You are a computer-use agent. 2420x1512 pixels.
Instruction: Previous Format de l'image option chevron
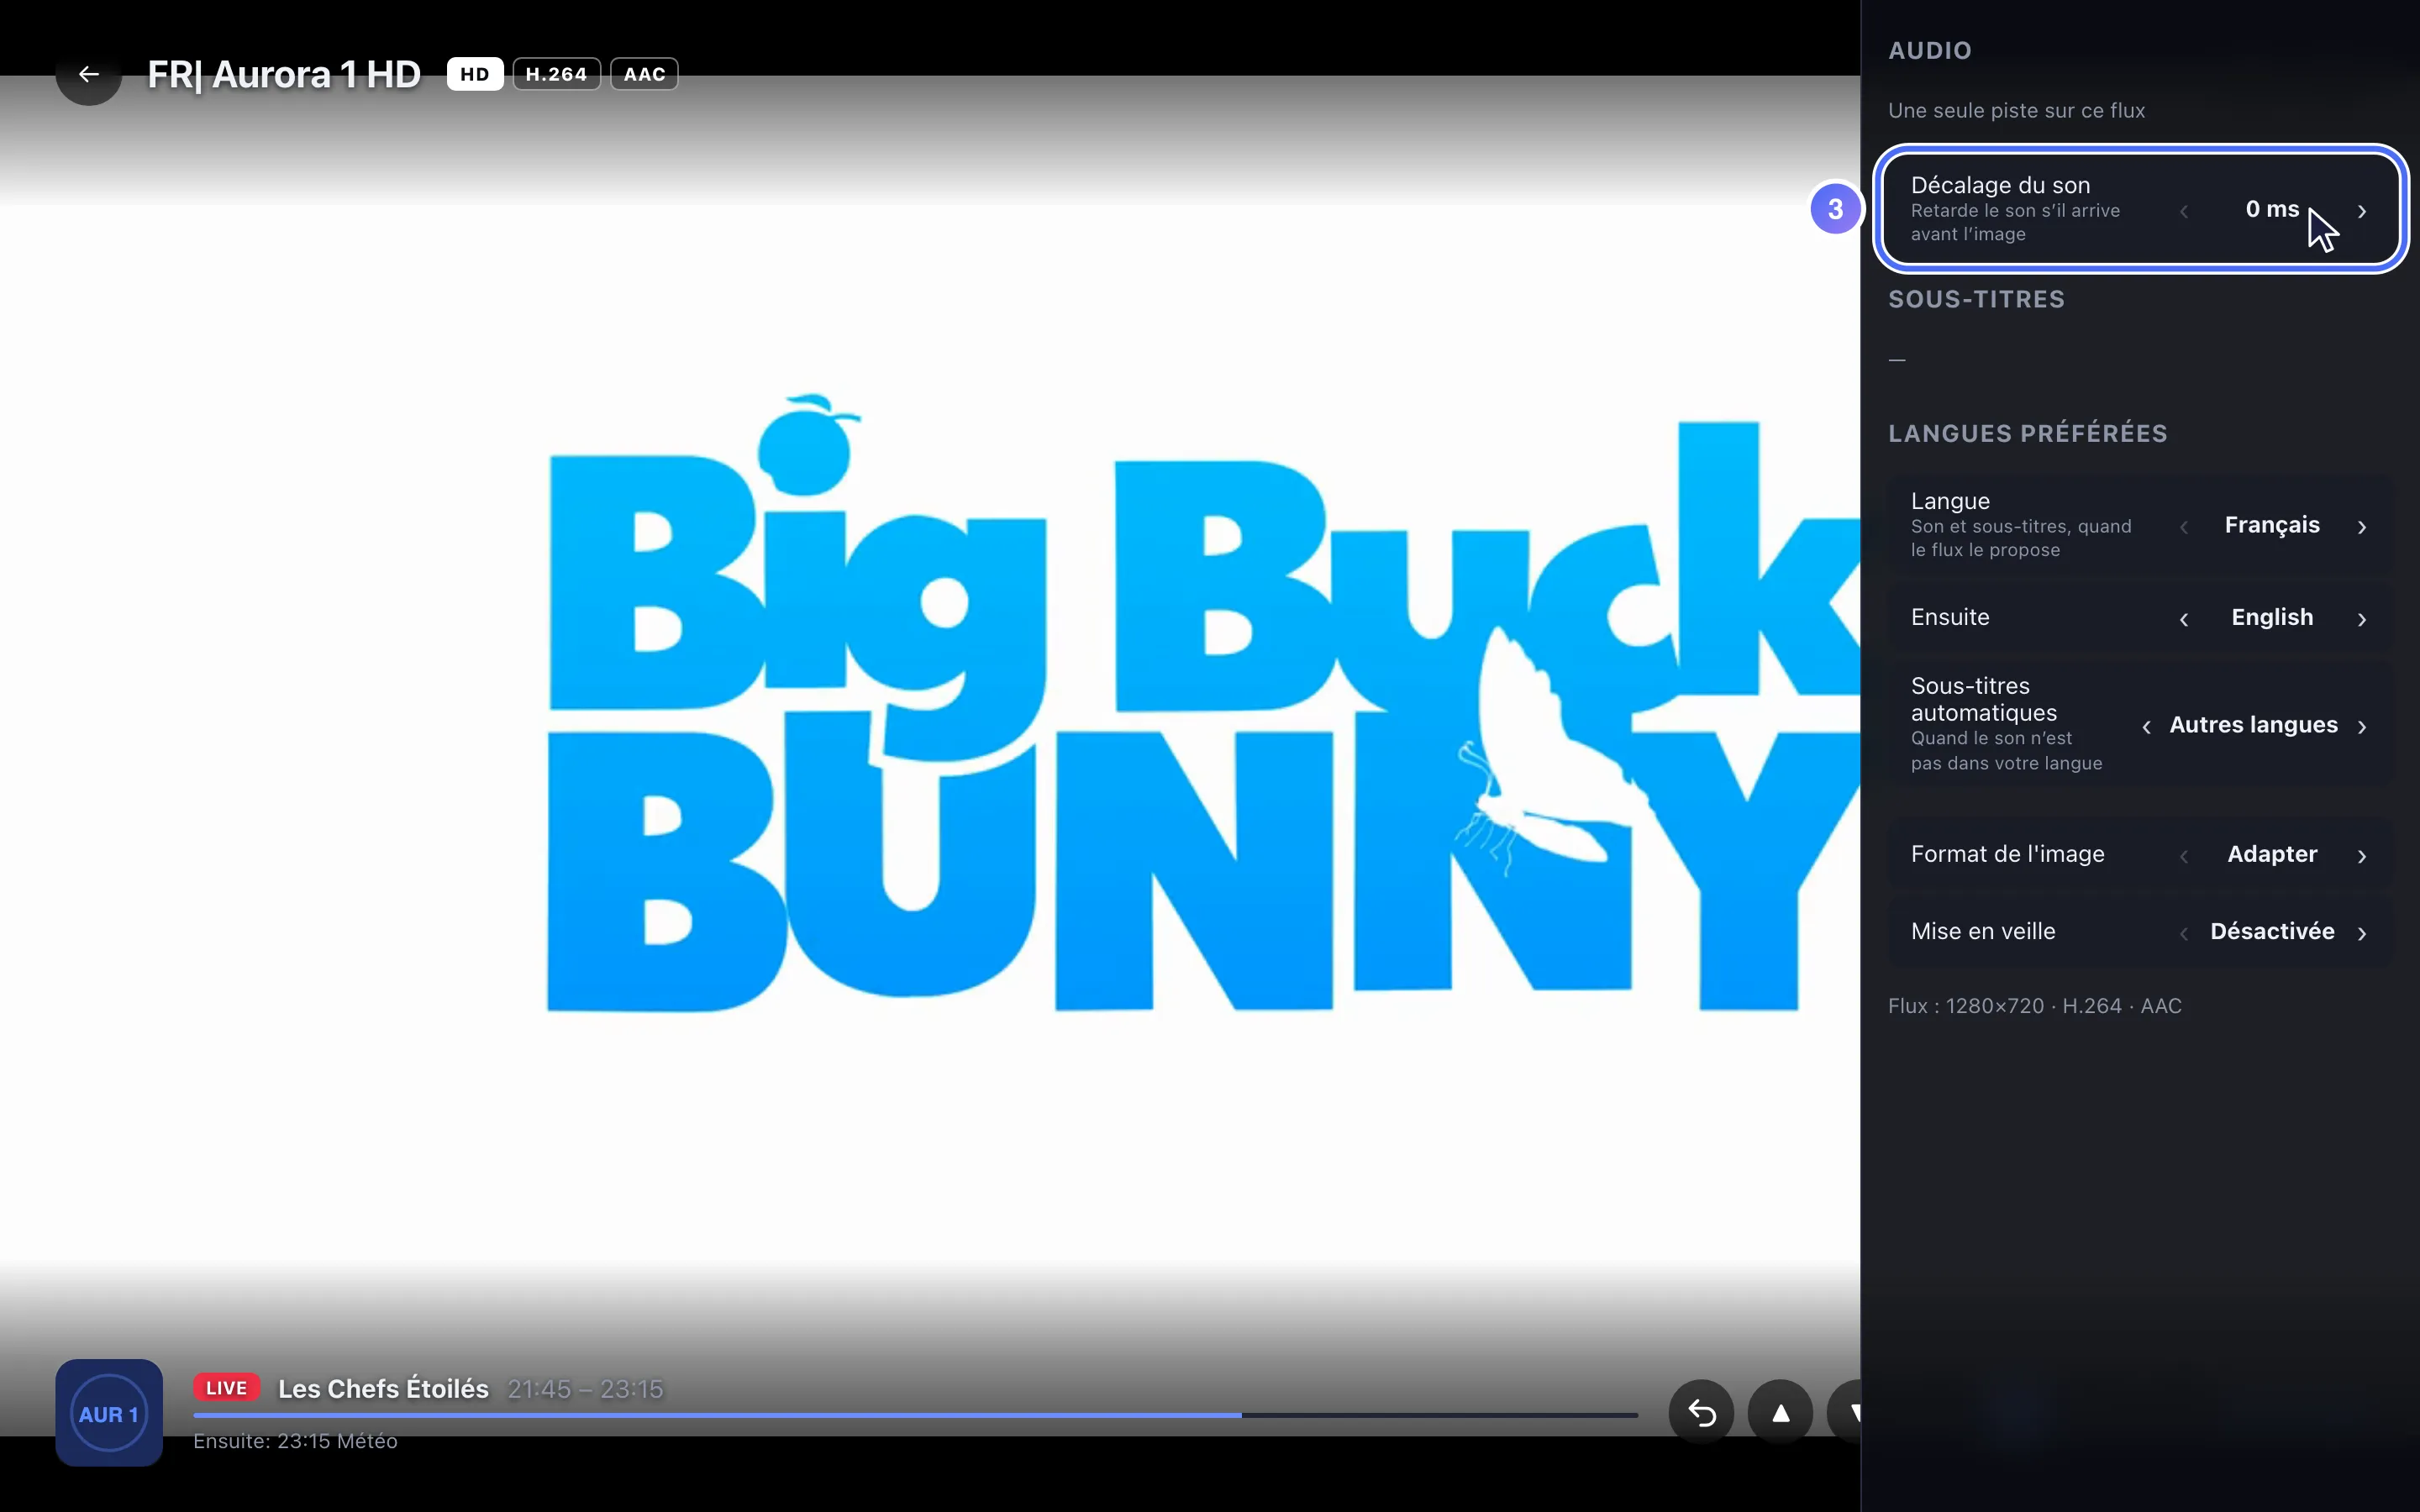(2184, 856)
